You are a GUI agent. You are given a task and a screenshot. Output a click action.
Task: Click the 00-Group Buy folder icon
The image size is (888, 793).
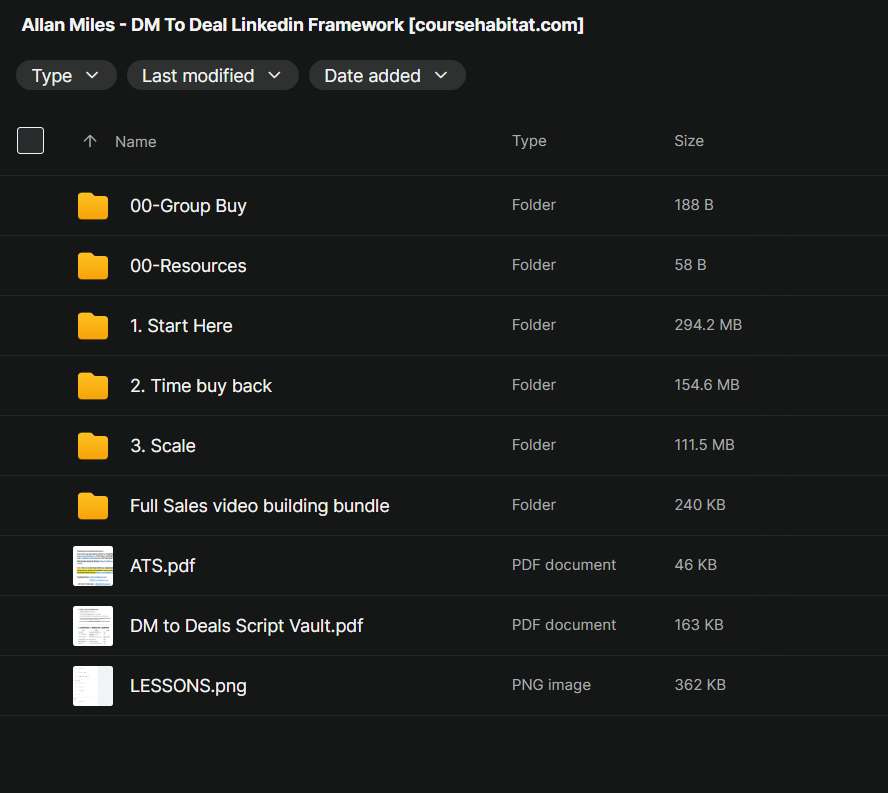click(93, 206)
